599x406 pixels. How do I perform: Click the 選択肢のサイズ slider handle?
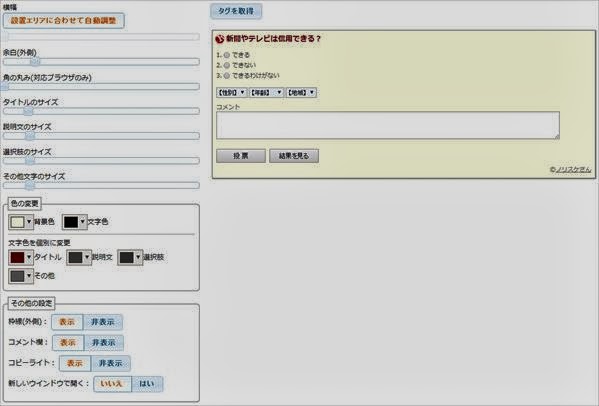click(30, 161)
